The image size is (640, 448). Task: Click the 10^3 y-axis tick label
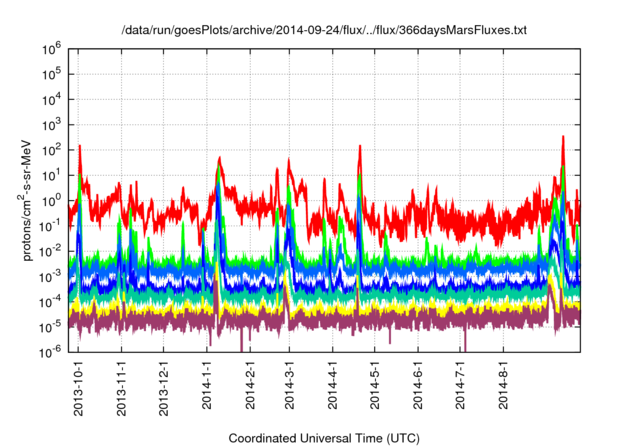coord(51,125)
